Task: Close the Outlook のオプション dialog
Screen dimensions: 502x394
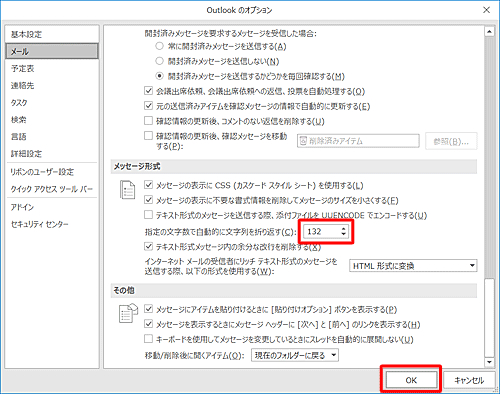Action: point(487,10)
